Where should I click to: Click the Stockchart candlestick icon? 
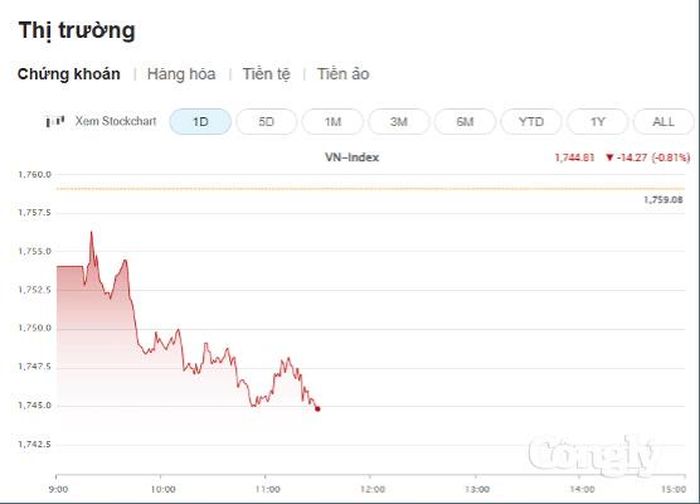pyautogui.click(x=55, y=121)
